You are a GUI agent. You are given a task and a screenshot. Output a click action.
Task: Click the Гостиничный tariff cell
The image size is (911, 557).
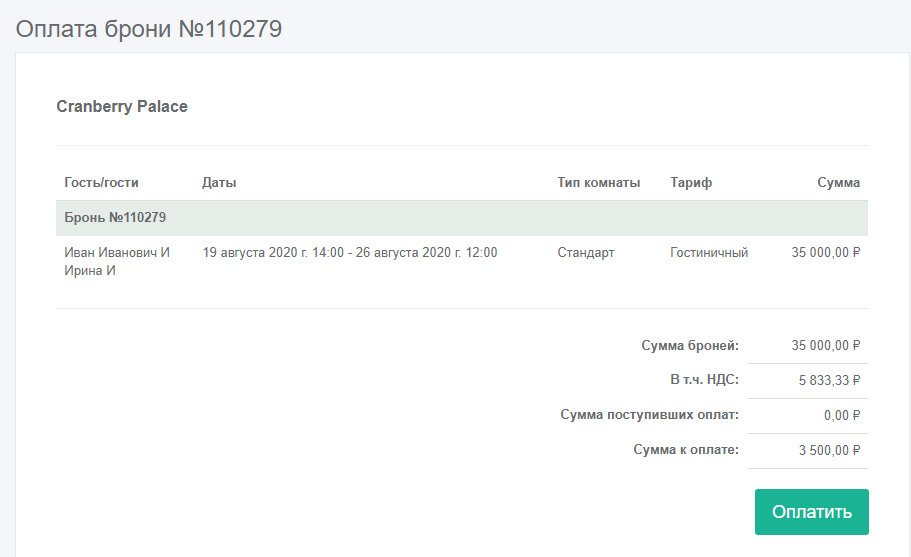pyautogui.click(x=709, y=253)
